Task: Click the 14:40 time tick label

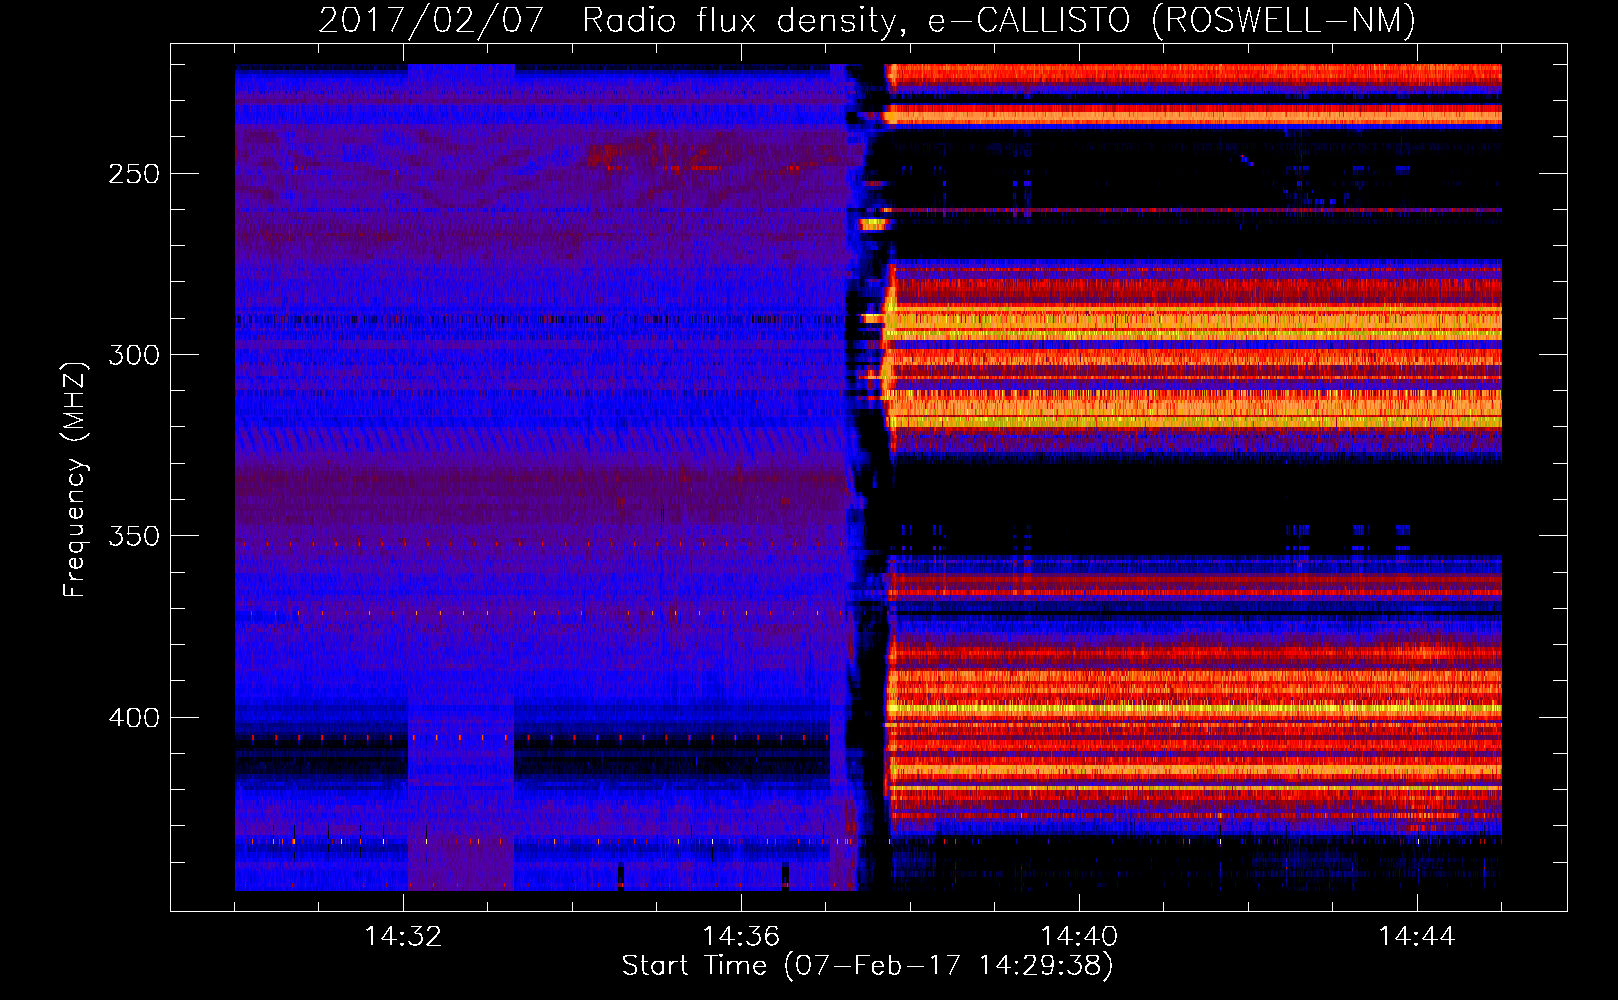Action: (x=1079, y=936)
